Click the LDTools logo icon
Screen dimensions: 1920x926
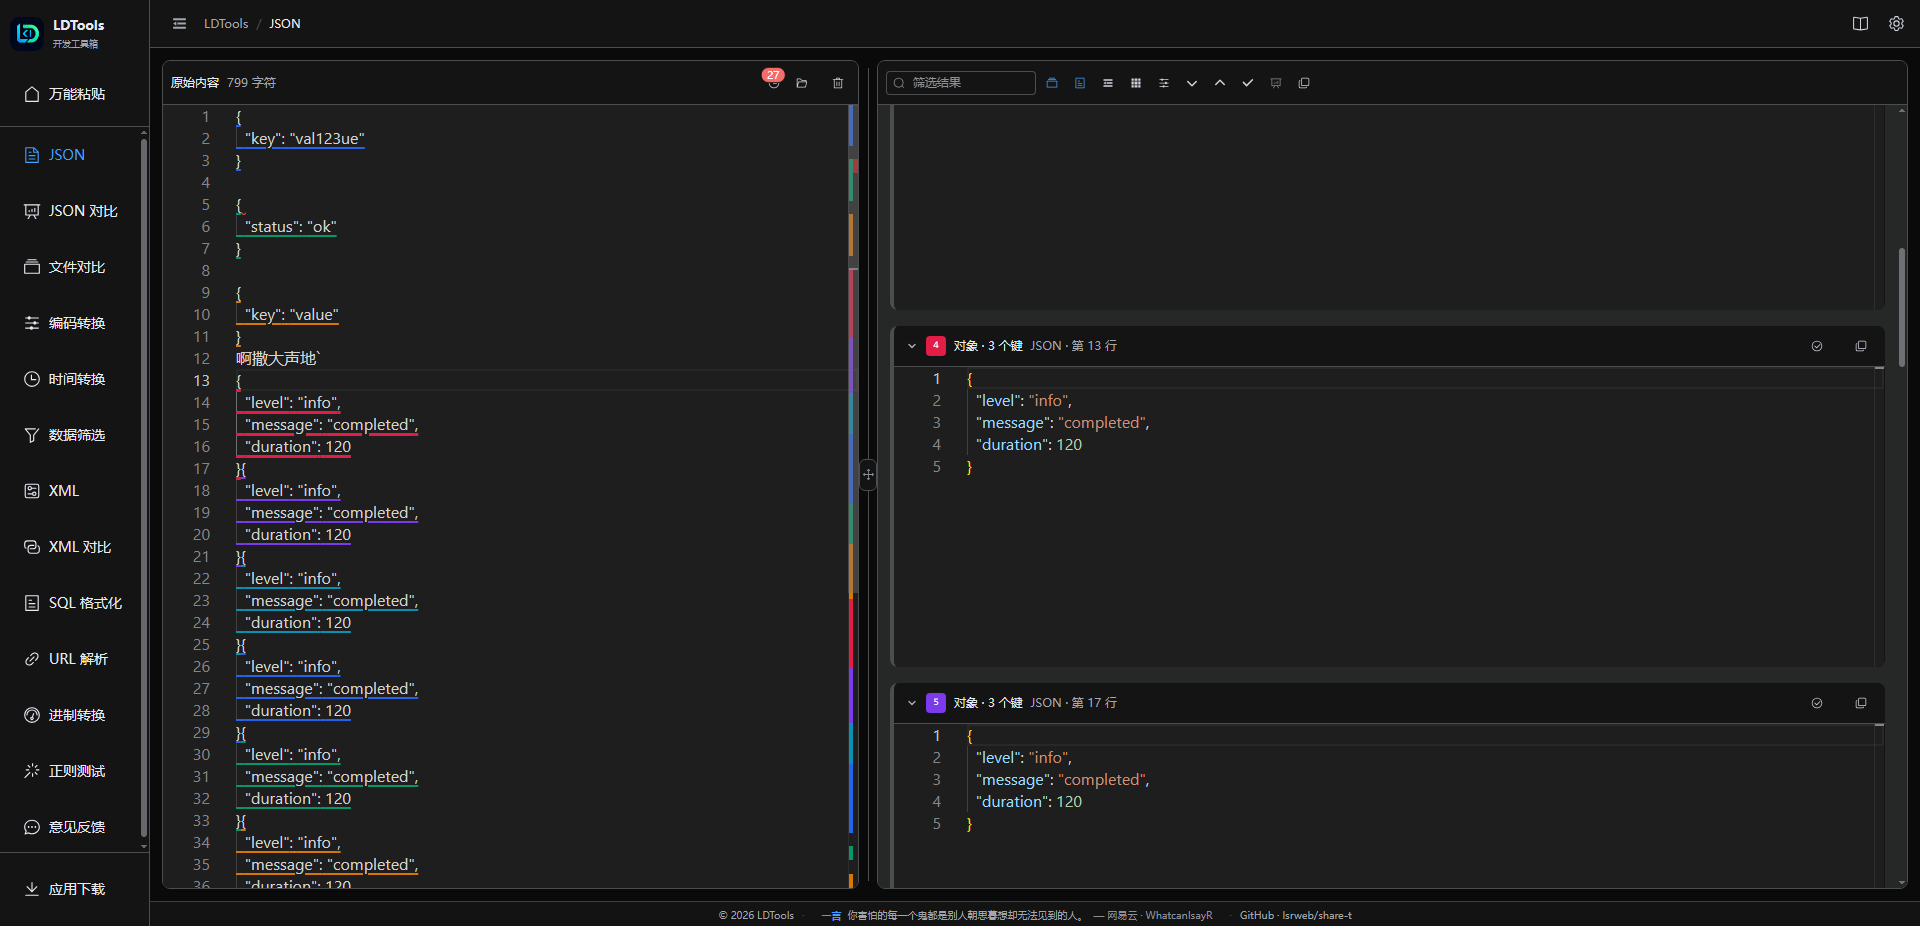click(x=27, y=33)
